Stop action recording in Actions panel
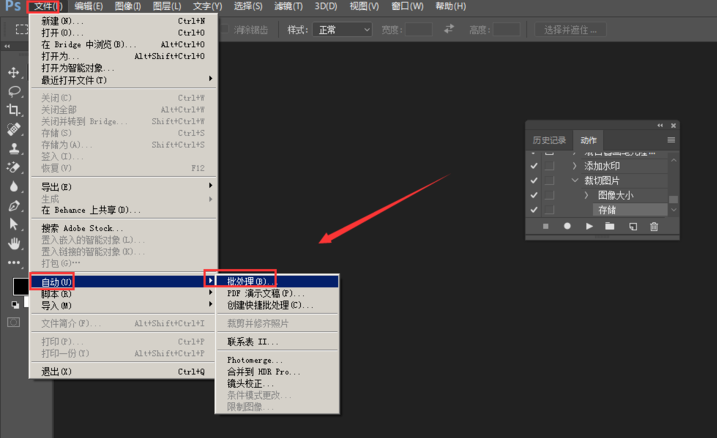Viewport: 717px width, 438px height. (546, 226)
